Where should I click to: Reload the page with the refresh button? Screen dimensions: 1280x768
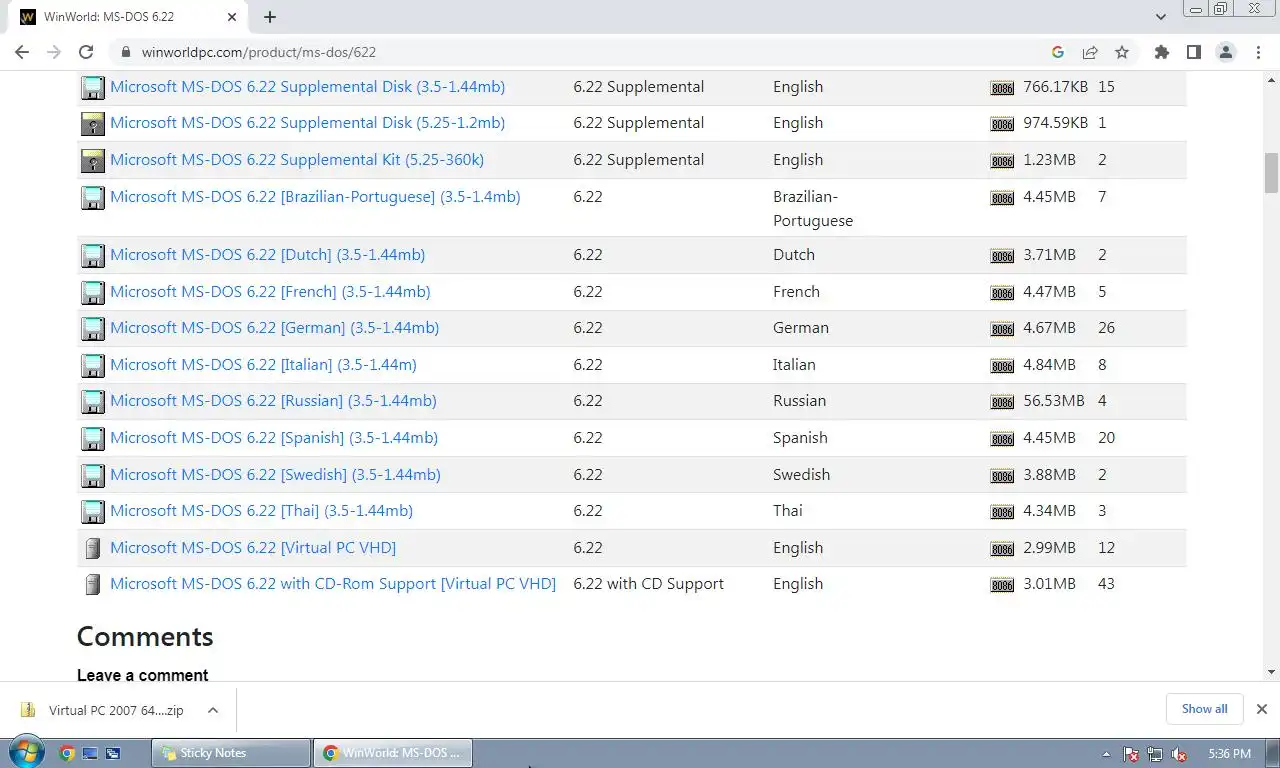click(x=86, y=52)
